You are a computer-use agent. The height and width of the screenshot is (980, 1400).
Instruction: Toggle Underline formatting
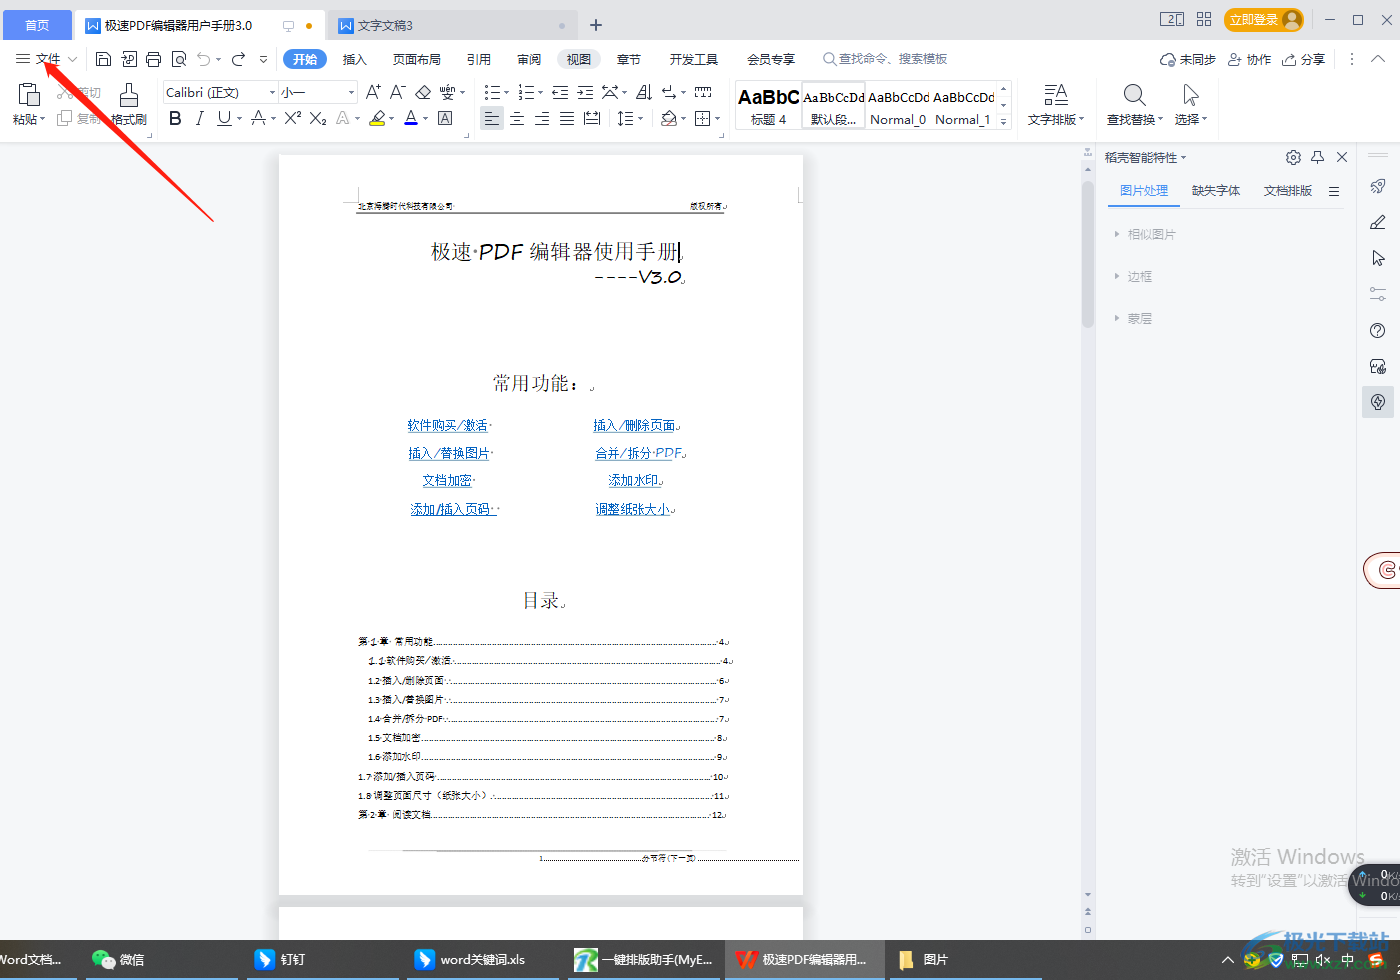[x=224, y=118]
